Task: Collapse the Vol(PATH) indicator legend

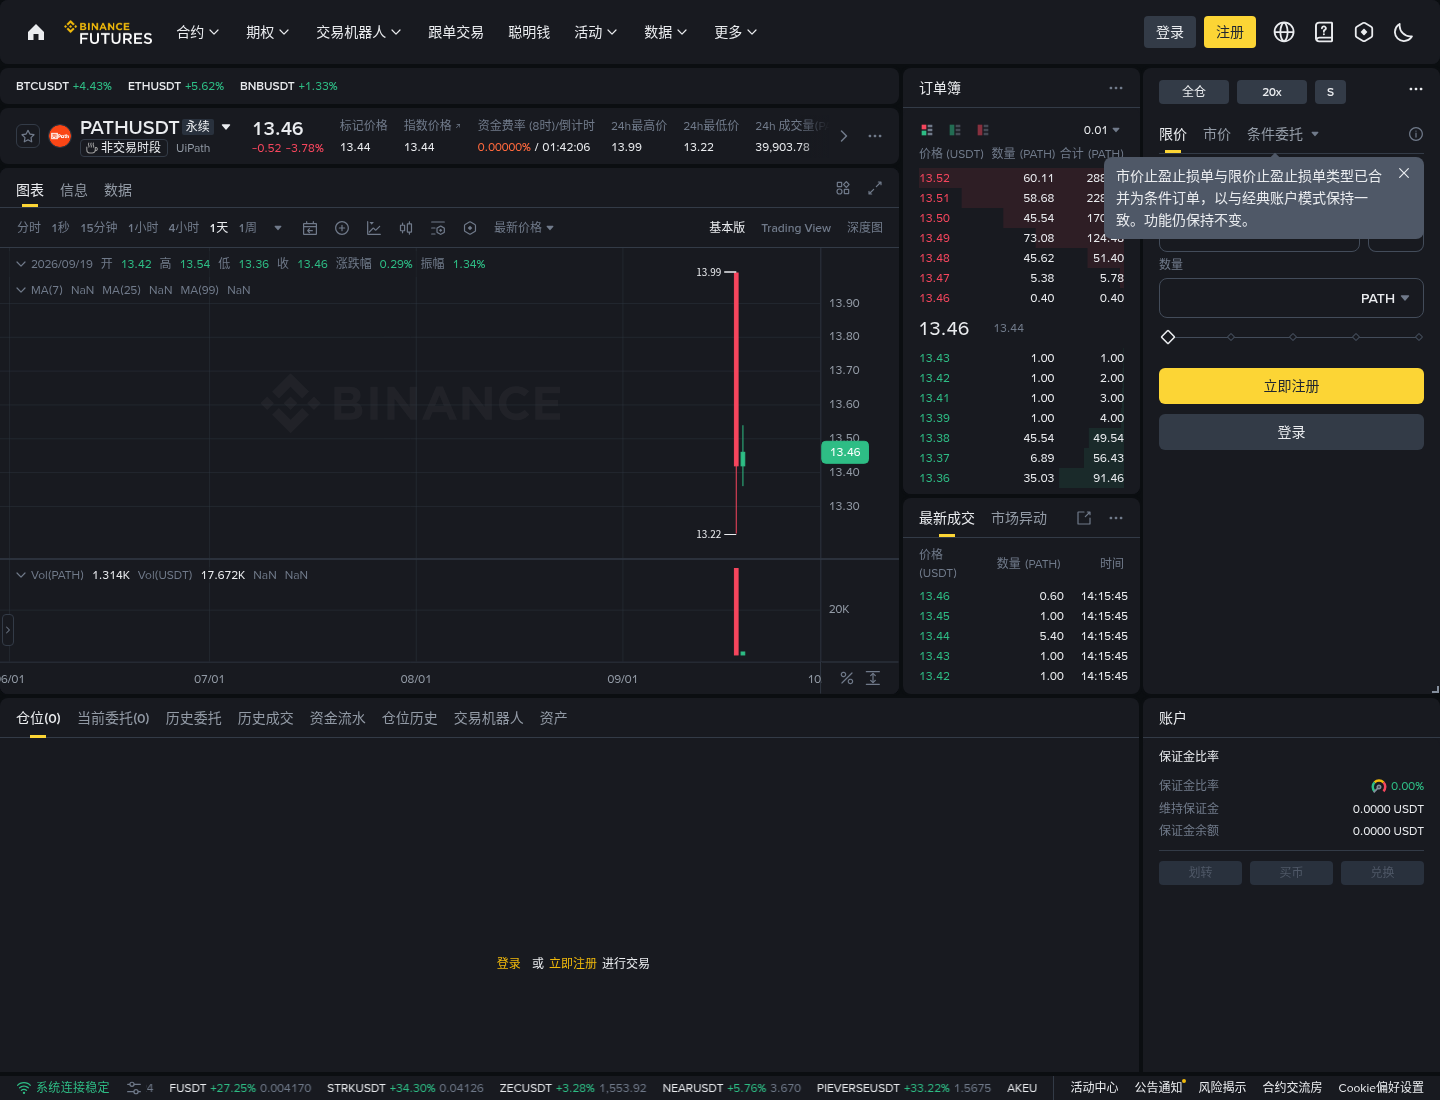Action: [21, 575]
